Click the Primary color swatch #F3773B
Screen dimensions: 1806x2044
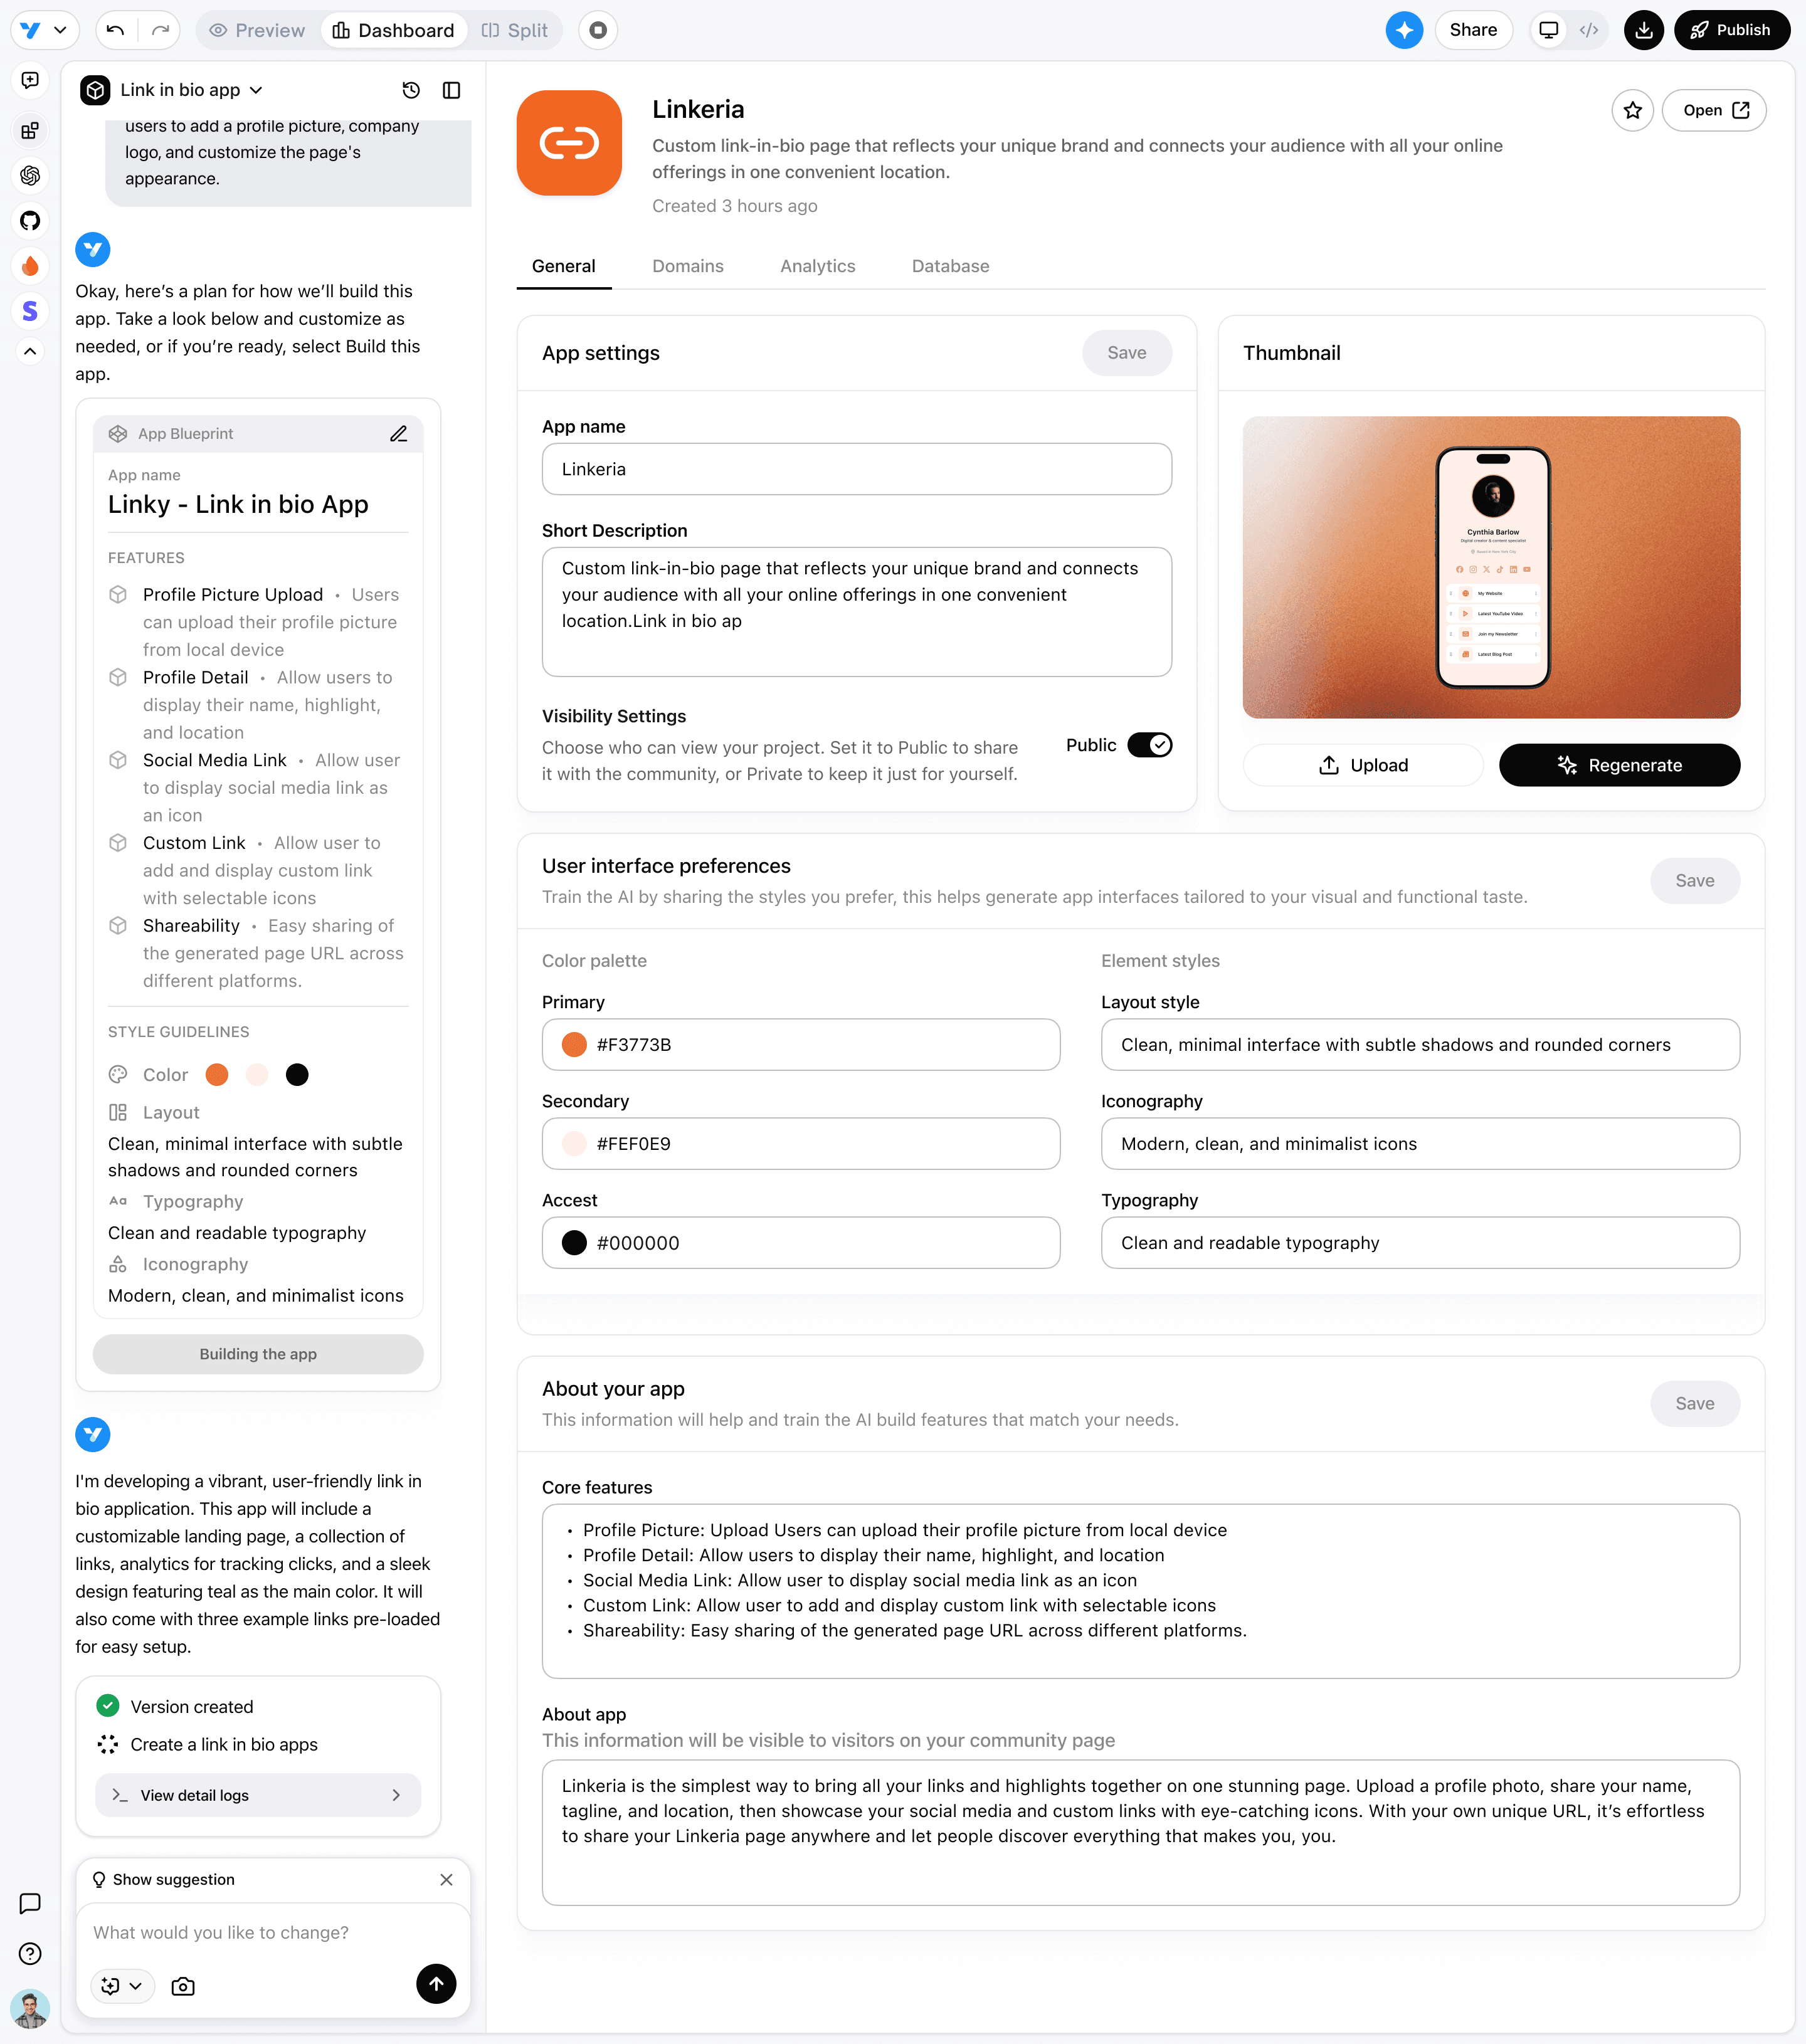574,1045
